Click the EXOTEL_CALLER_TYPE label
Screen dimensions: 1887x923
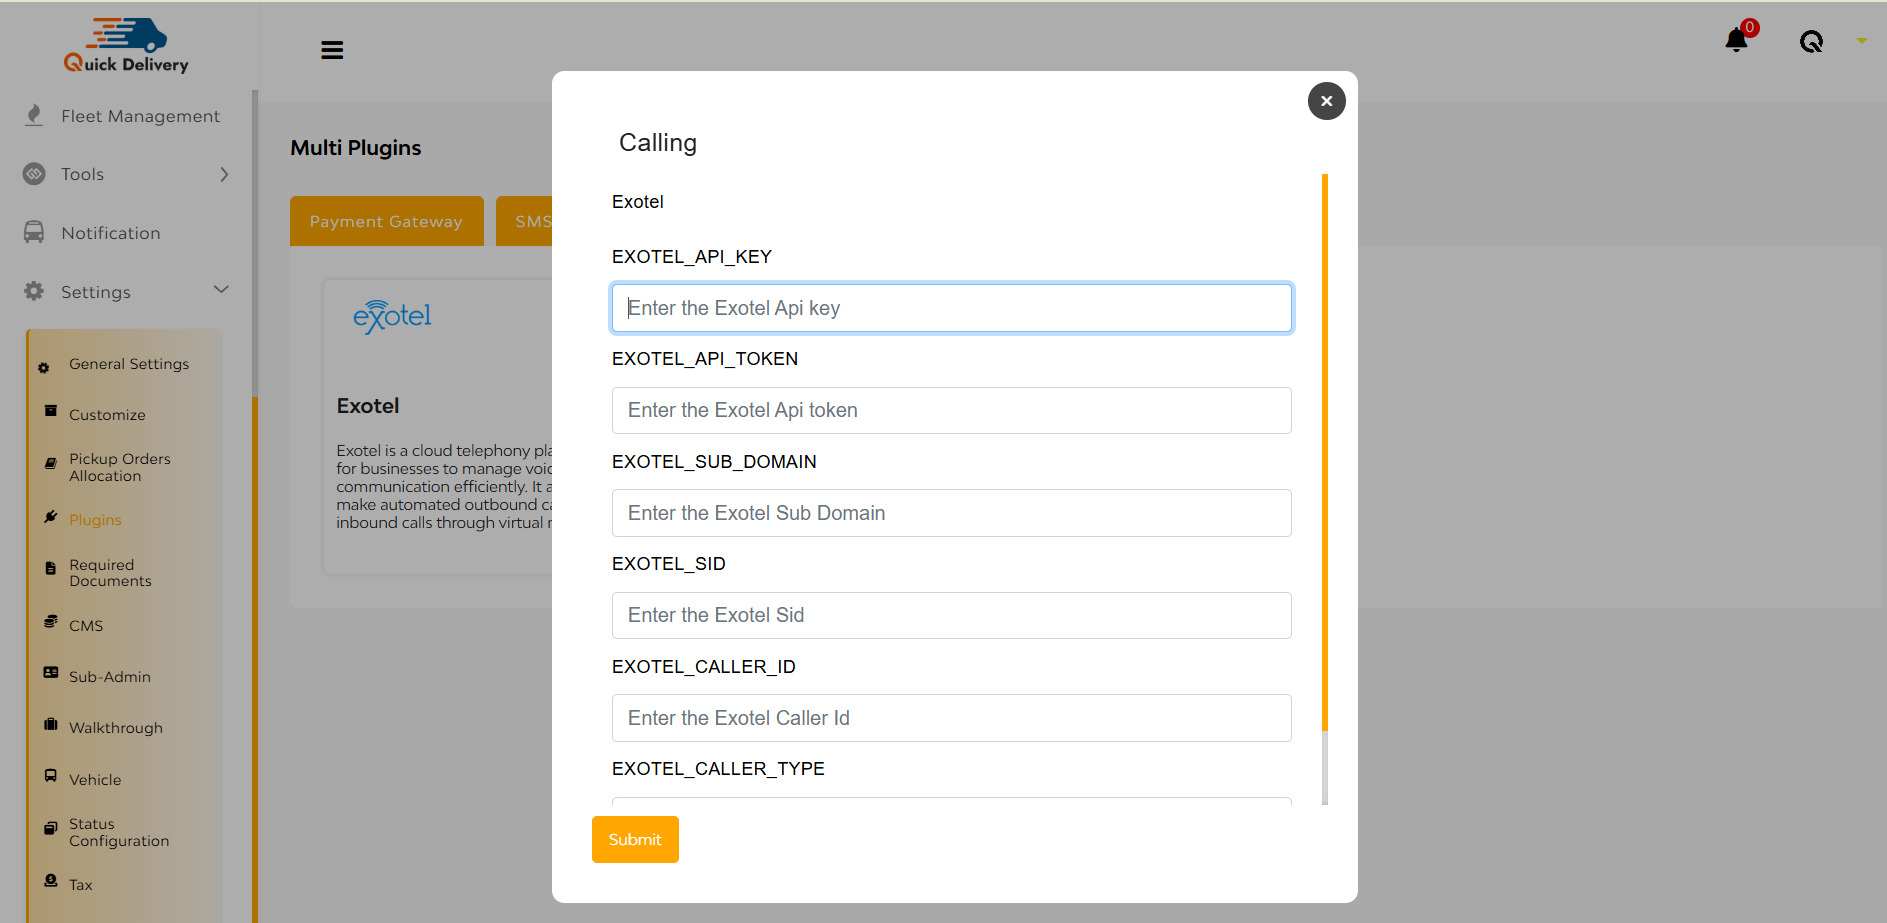tap(718, 769)
